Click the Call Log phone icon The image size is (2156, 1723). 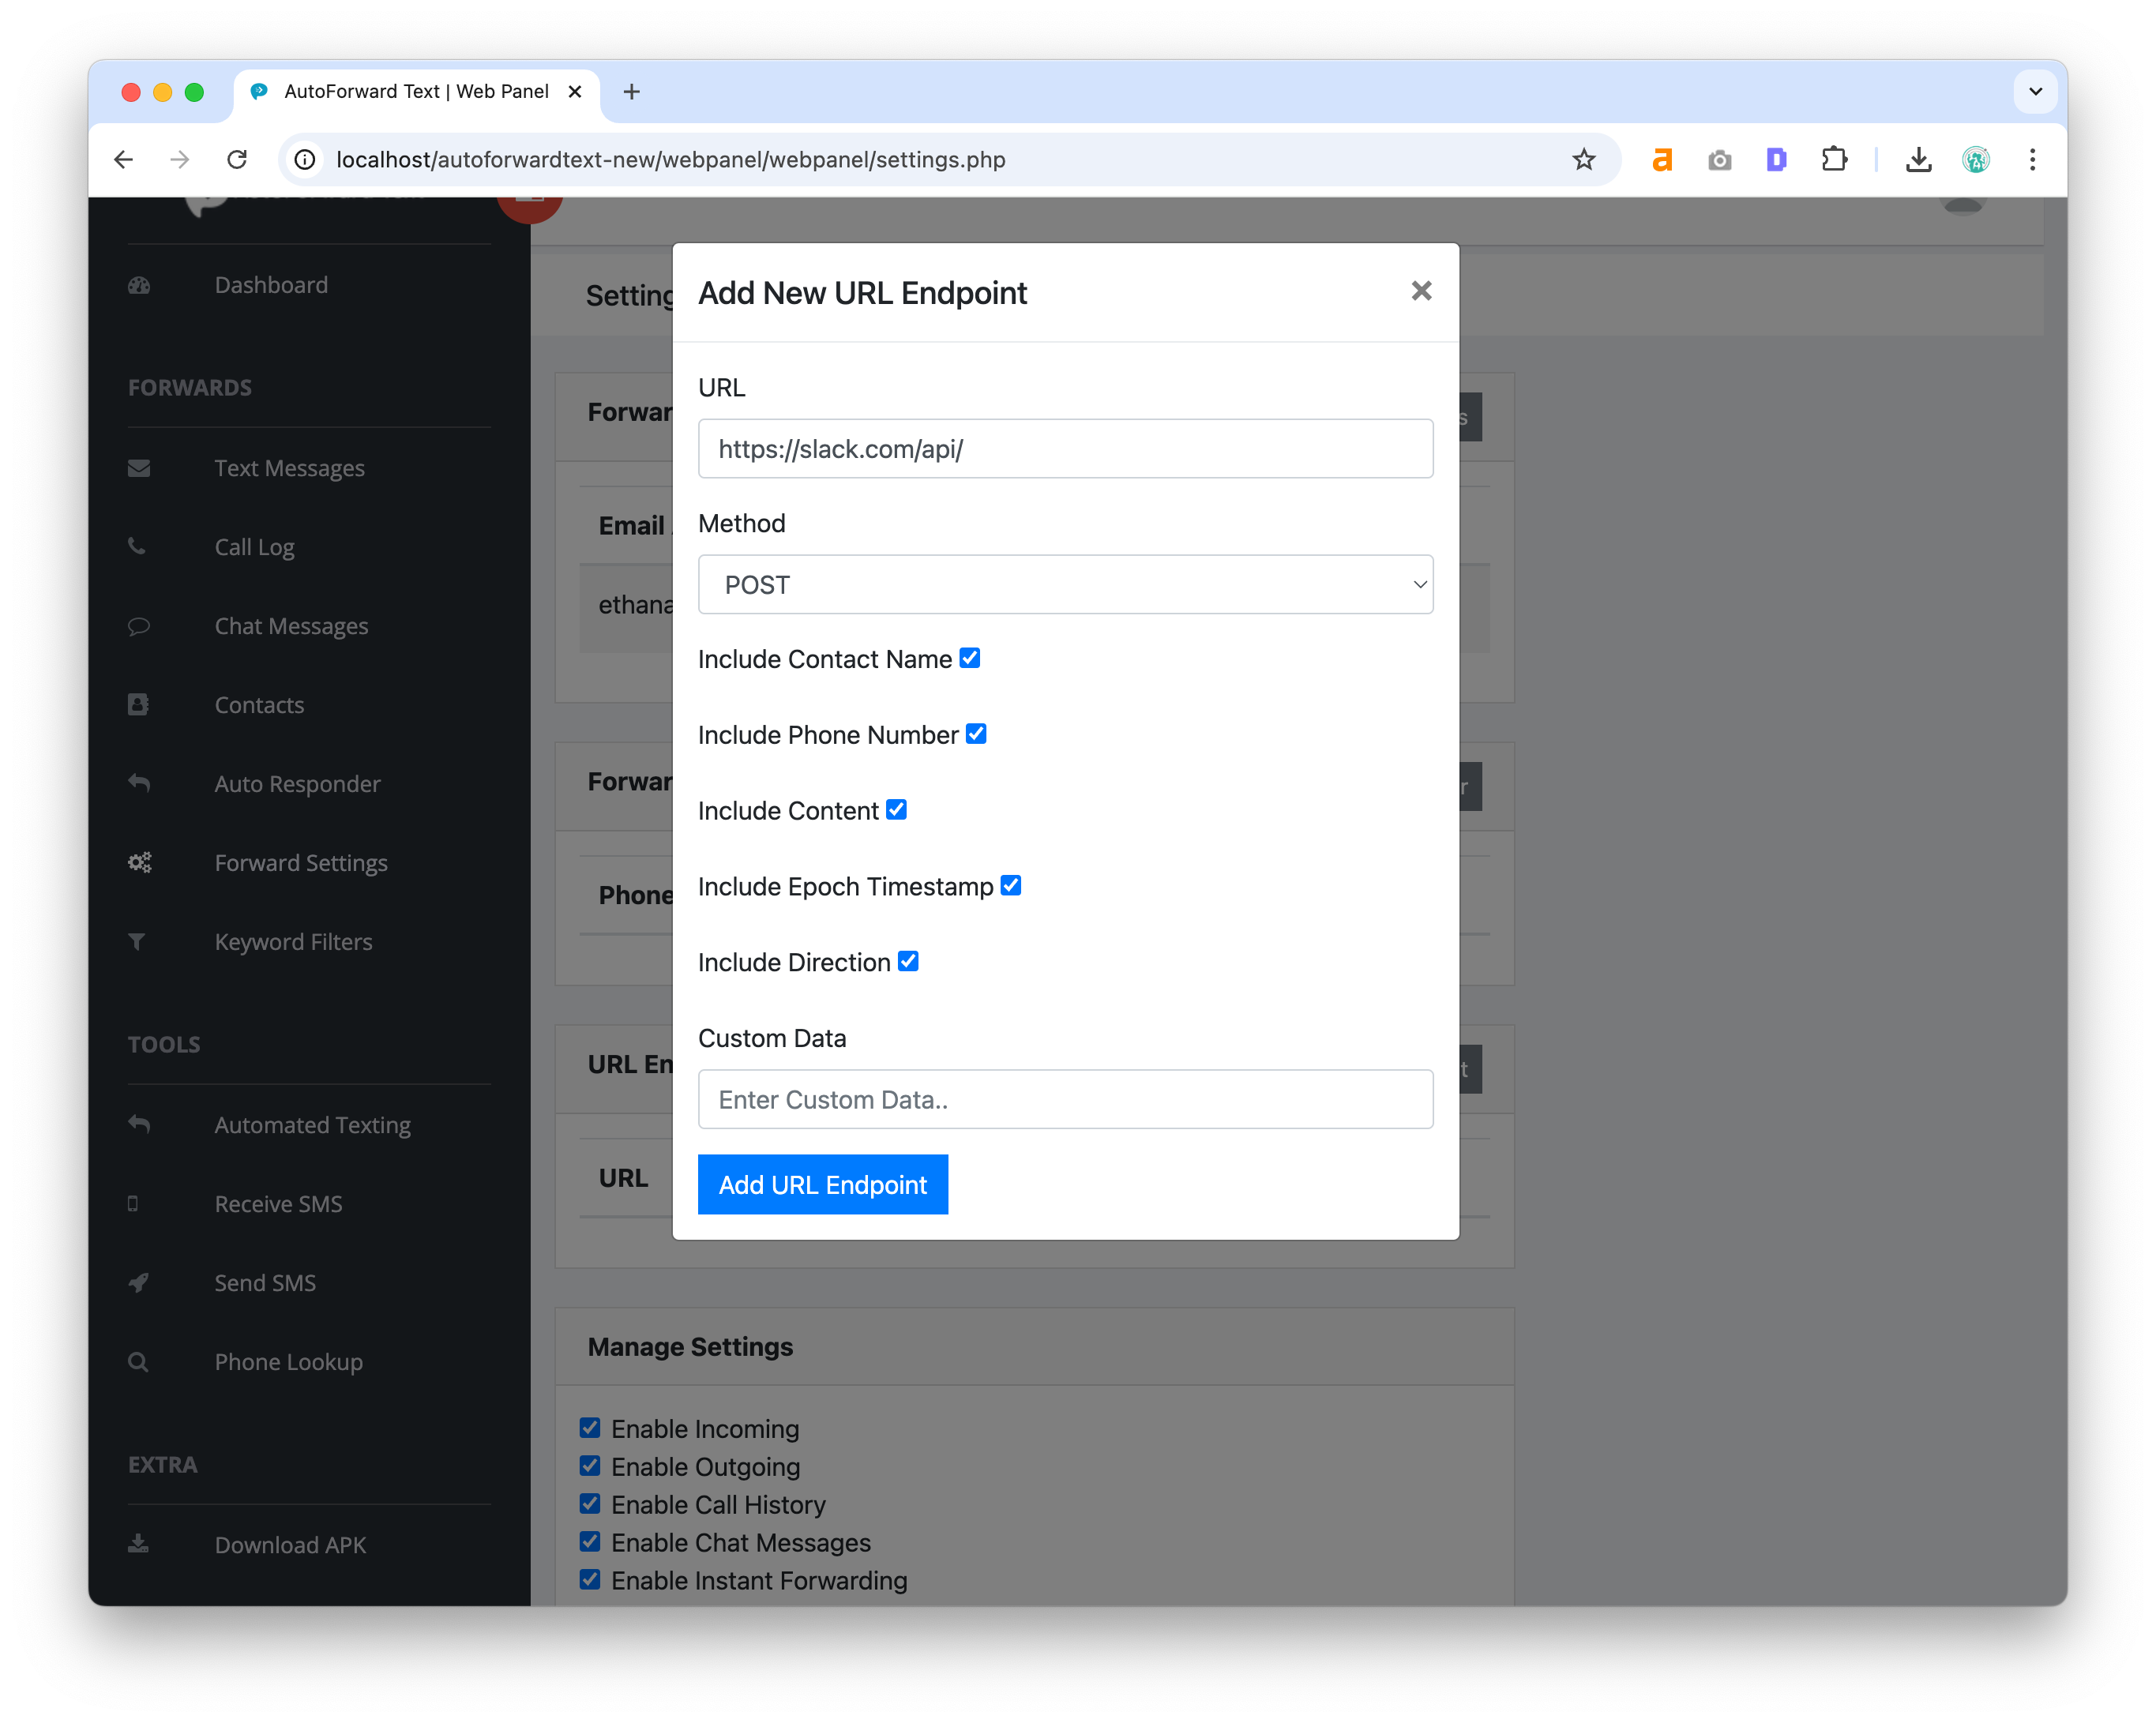click(137, 546)
